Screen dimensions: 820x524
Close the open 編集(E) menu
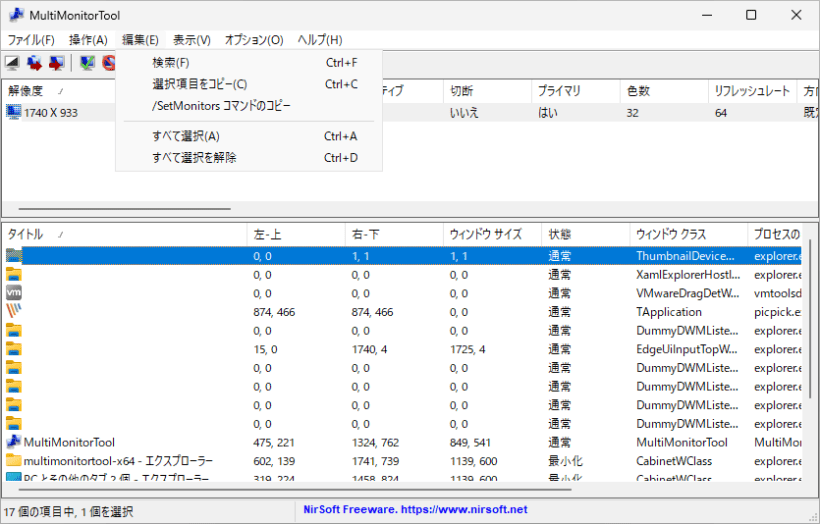[x=140, y=40]
